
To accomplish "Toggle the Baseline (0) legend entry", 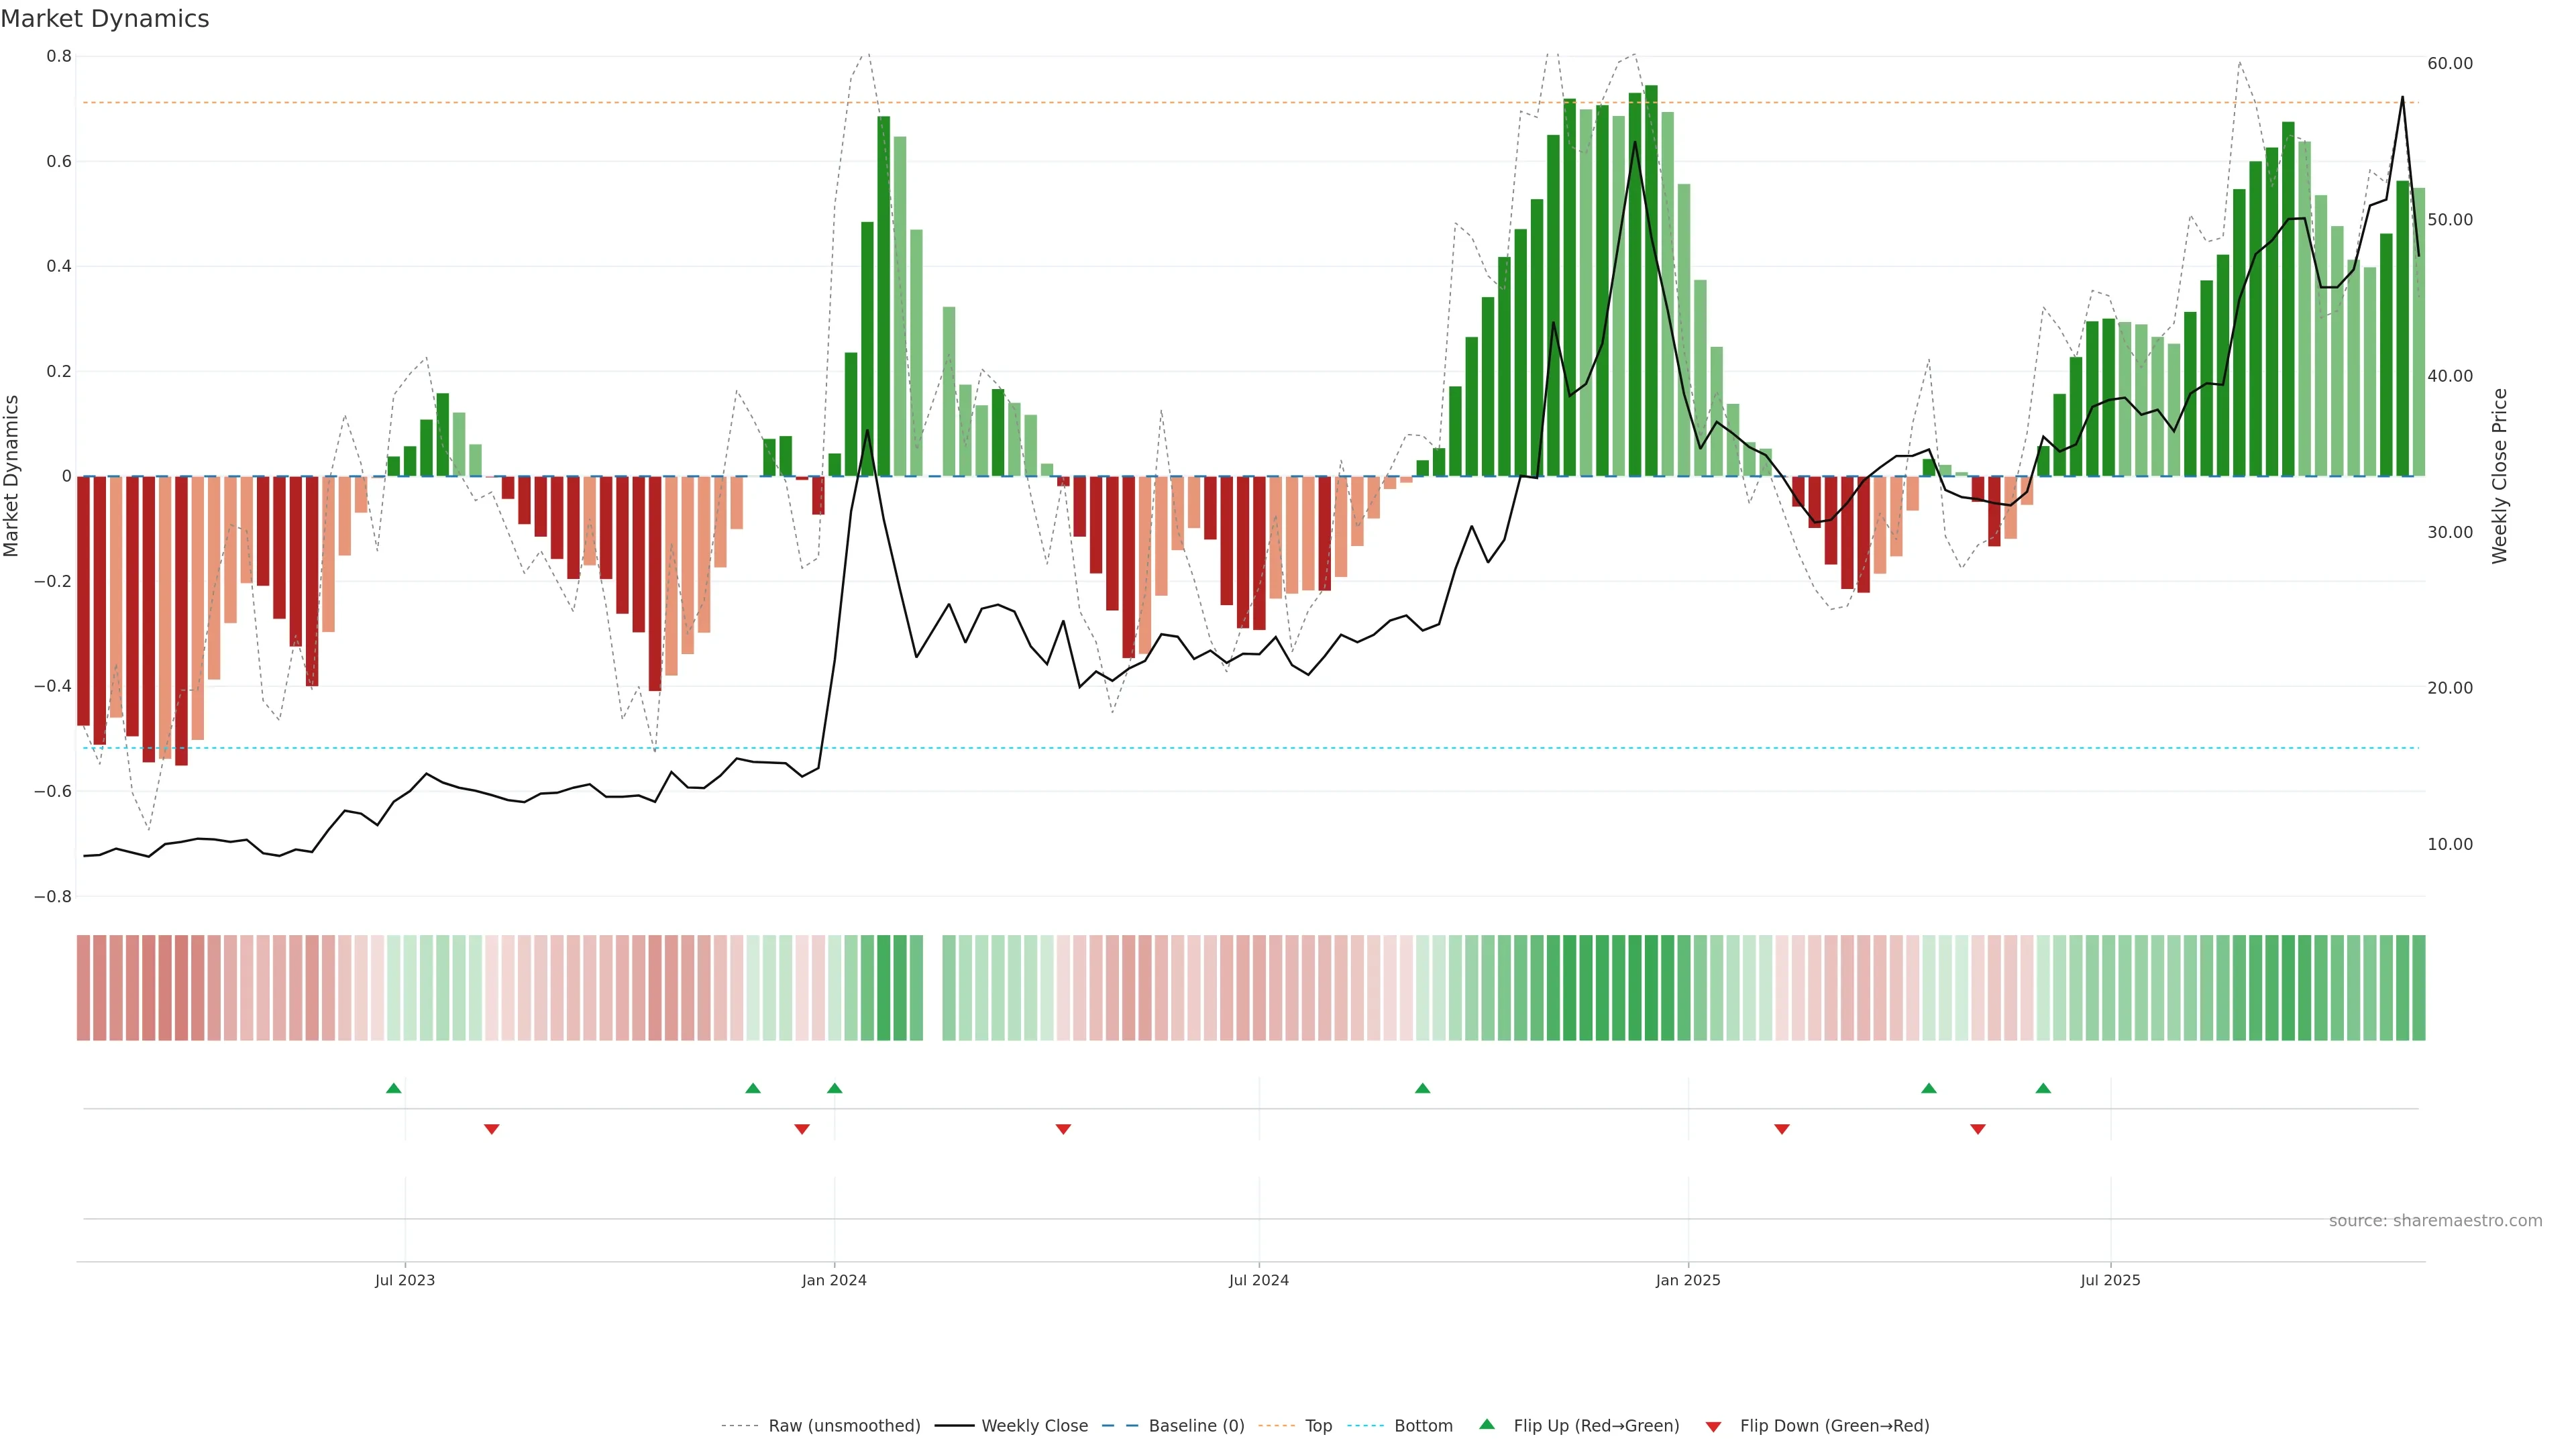I will point(1196,1426).
